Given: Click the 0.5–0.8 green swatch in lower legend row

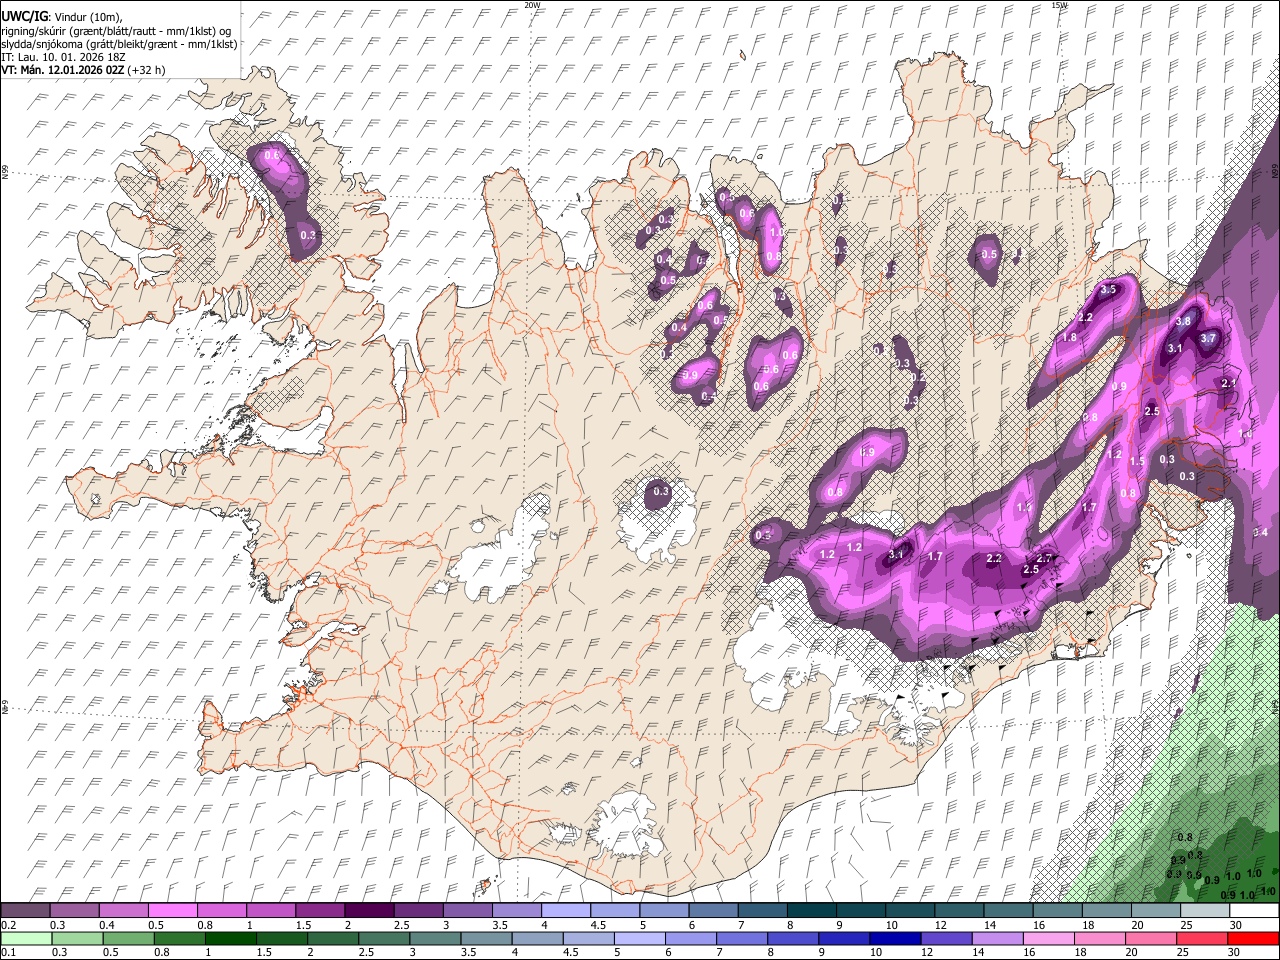Looking at the screenshot, I should 128,938.
